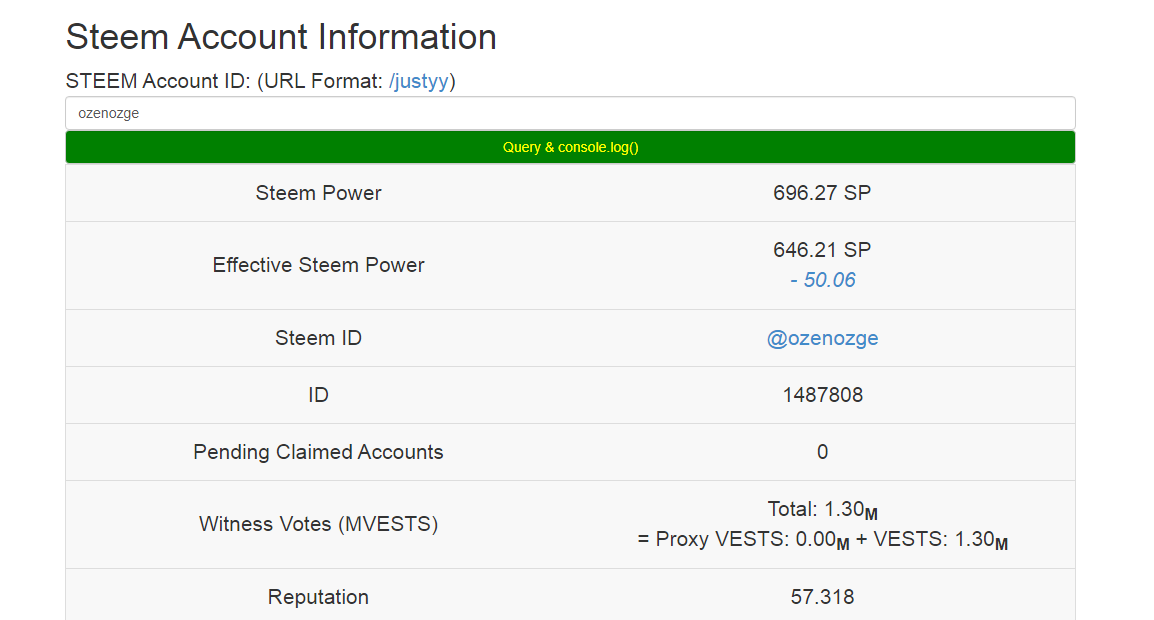
Task: Click the Proxy VESTS breakdown line
Action: pyautogui.click(x=822, y=539)
